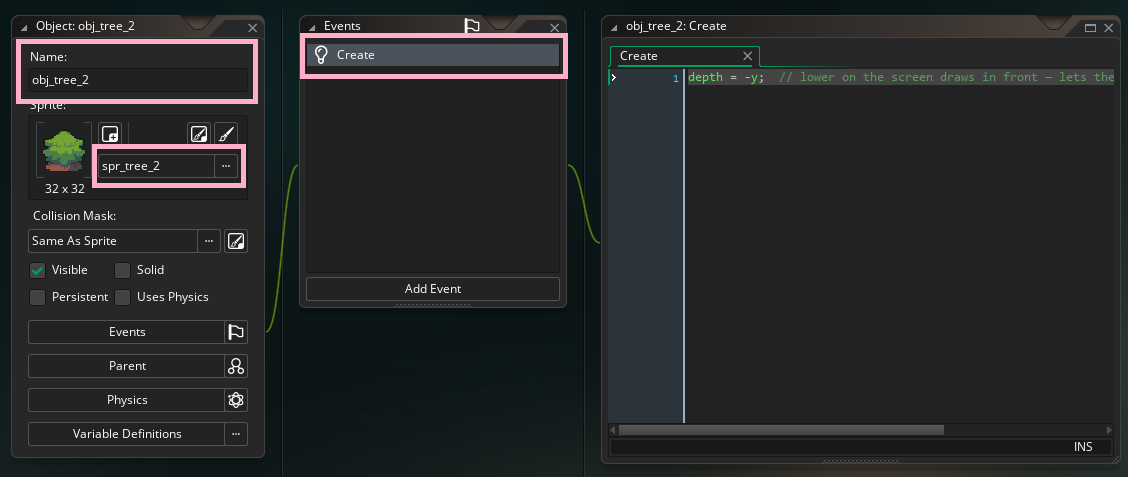Viewport: 1128px width, 477px height.
Task: Collapse the obj_tree_2: Create code panel
Action: pyautogui.click(x=614, y=27)
